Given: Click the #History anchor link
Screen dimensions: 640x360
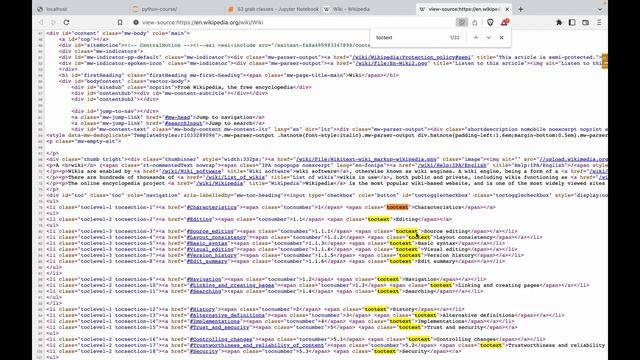Looking at the screenshot, I should point(202,309).
